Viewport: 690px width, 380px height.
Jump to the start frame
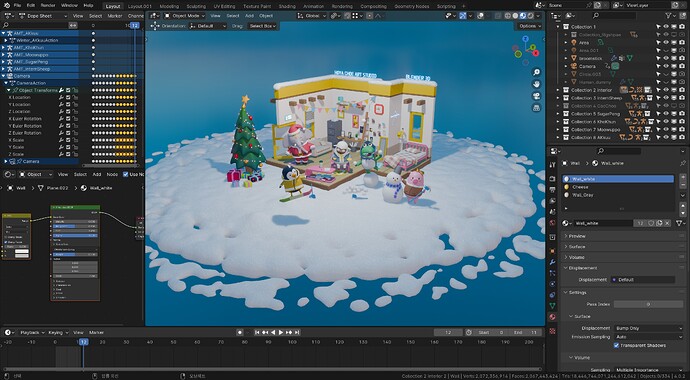pos(258,332)
